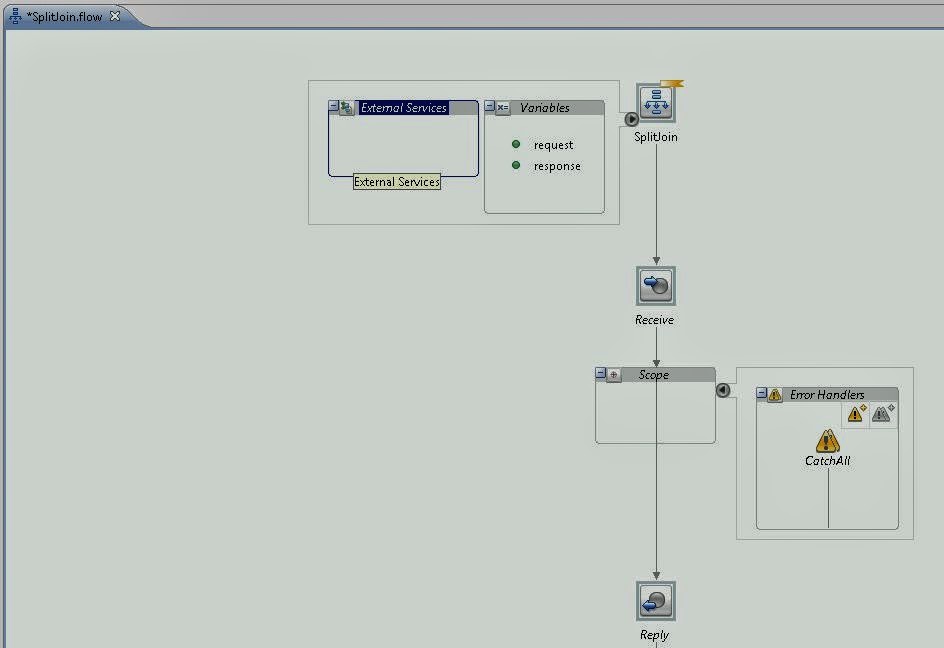Screen dimensions: 944x648
Task: Toggle the Scope error handlers arrow
Action: coord(723,390)
